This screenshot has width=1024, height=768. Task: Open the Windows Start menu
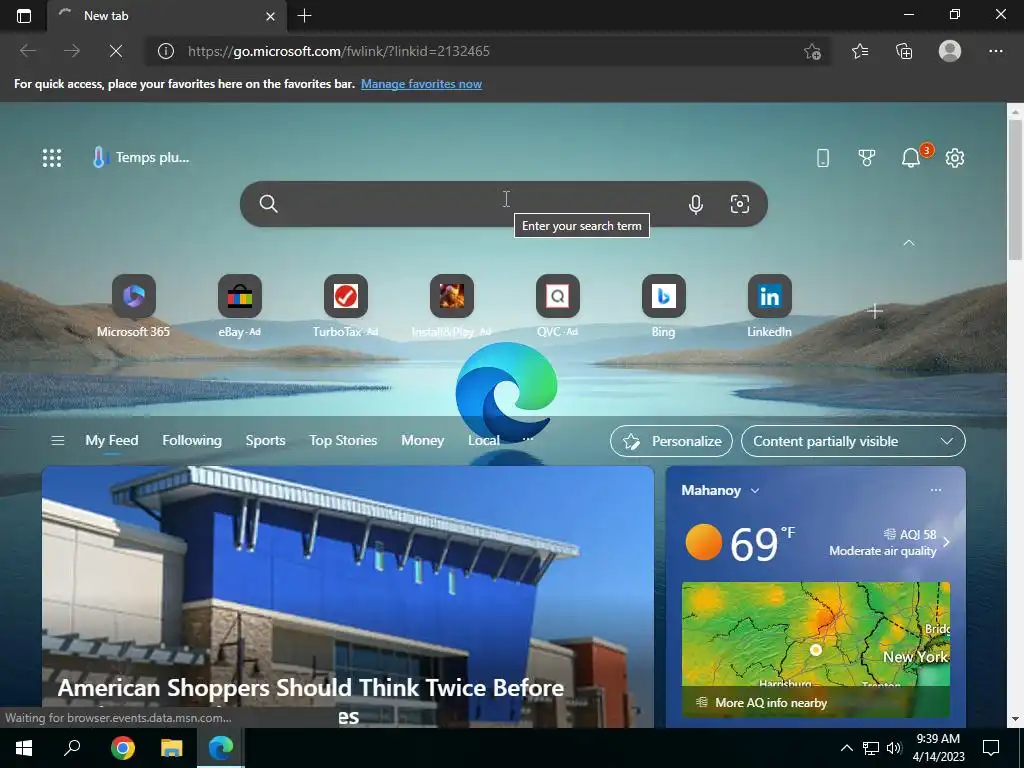(24, 748)
